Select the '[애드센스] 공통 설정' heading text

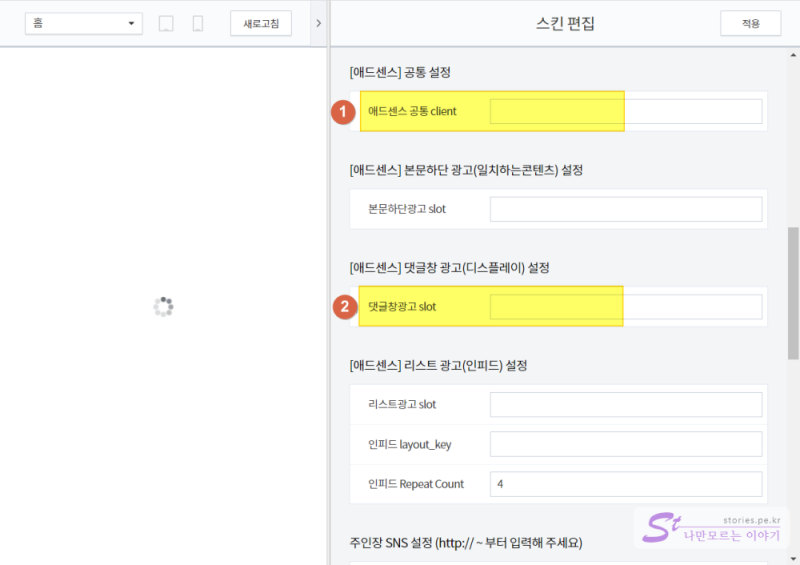click(400, 72)
